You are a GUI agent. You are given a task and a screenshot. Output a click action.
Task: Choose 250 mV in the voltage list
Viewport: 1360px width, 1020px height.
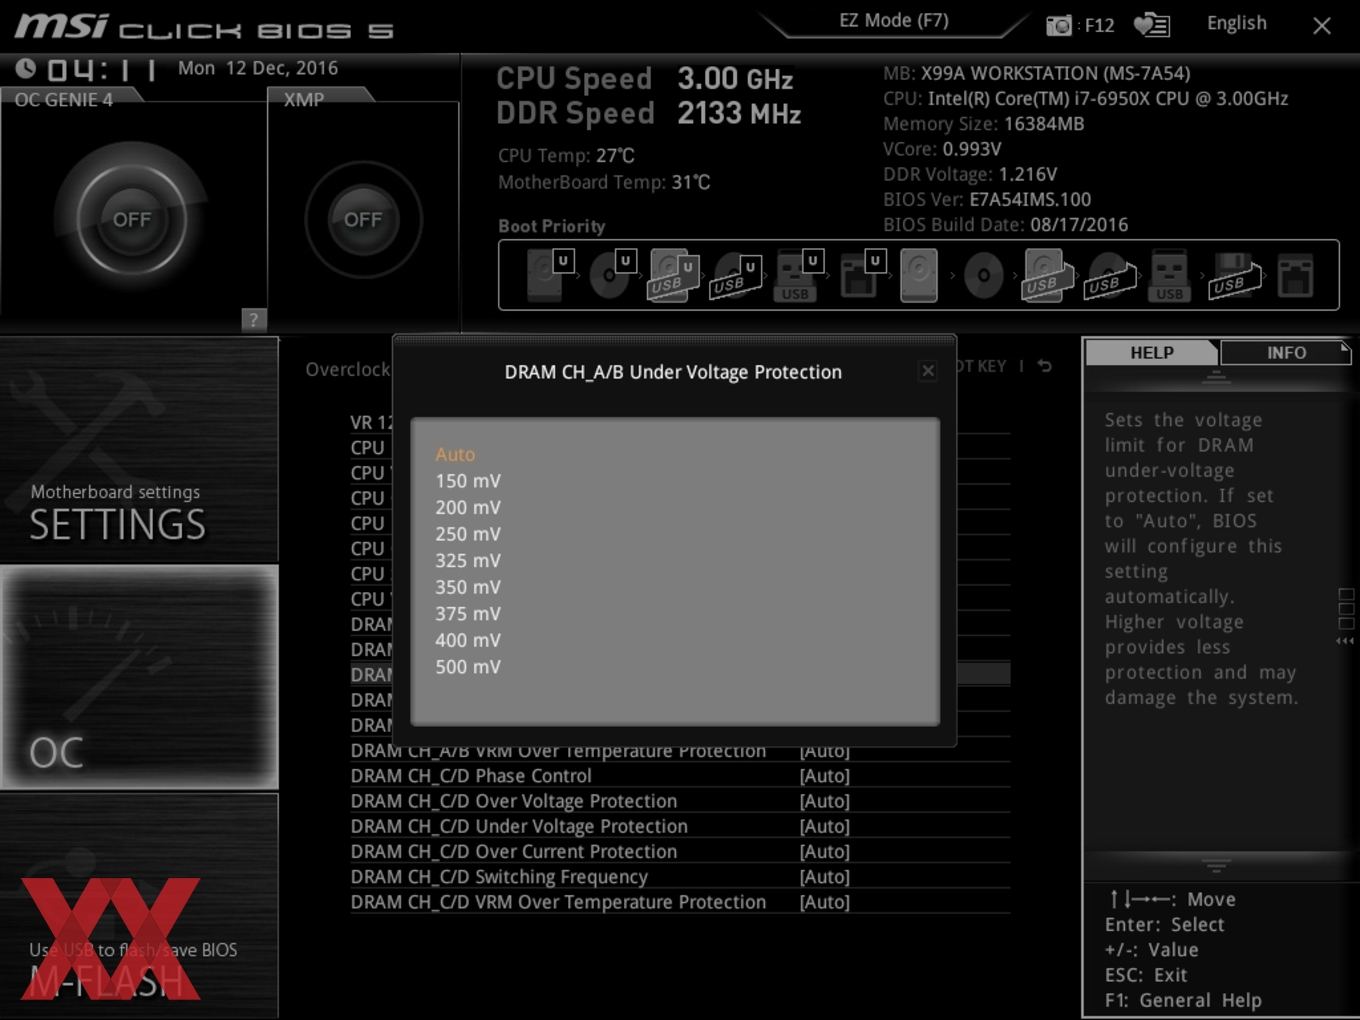point(468,534)
